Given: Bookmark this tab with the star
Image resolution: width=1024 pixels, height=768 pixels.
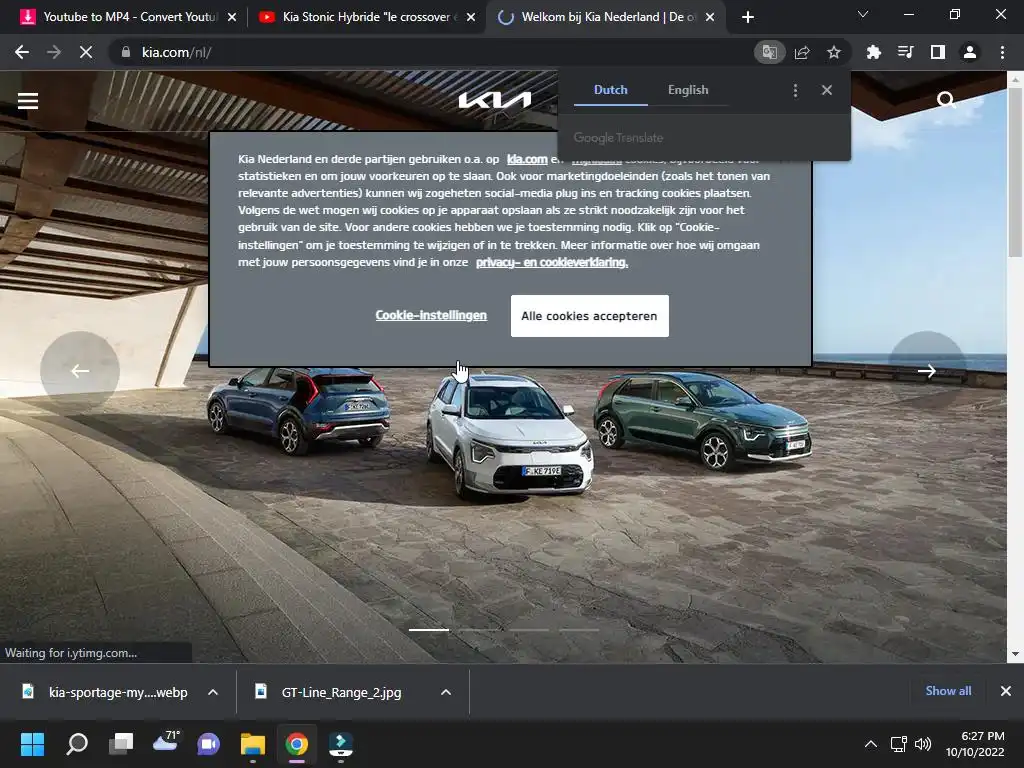Looking at the screenshot, I should click(834, 52).
